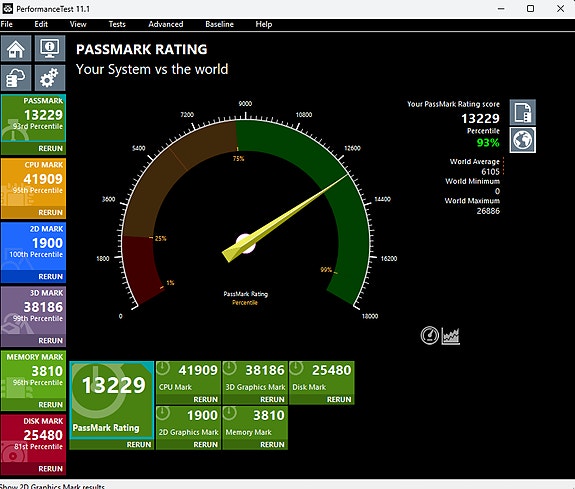Screen dimensions: 575x489
Task: Click the cloud upload baseline icon
Action: [16, 78]
